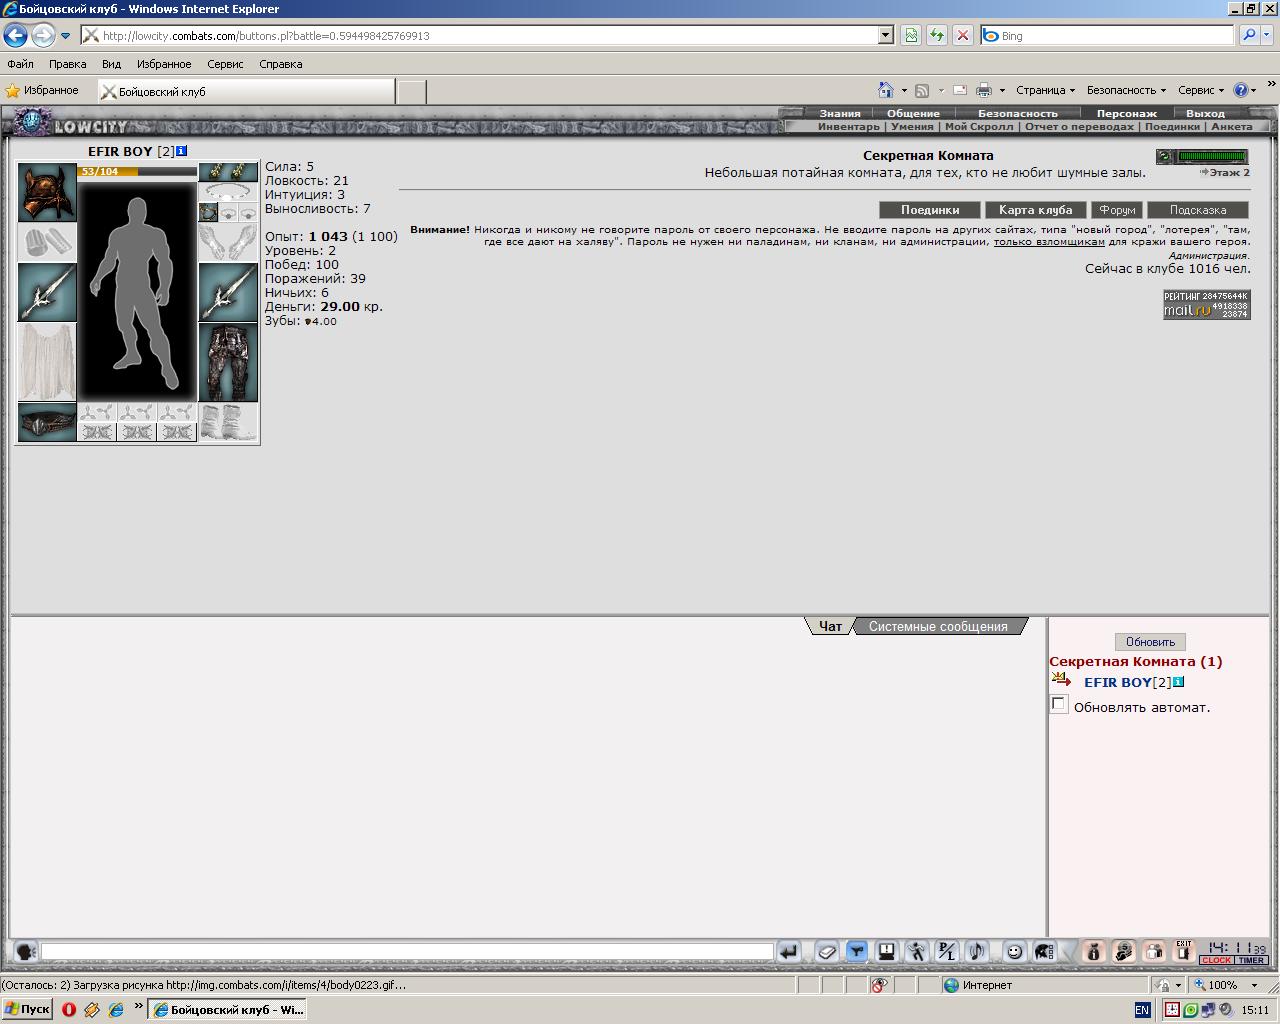Click the Opera icon in the taskbar
1280x1024 pixels.
(x=68, y=1009)
